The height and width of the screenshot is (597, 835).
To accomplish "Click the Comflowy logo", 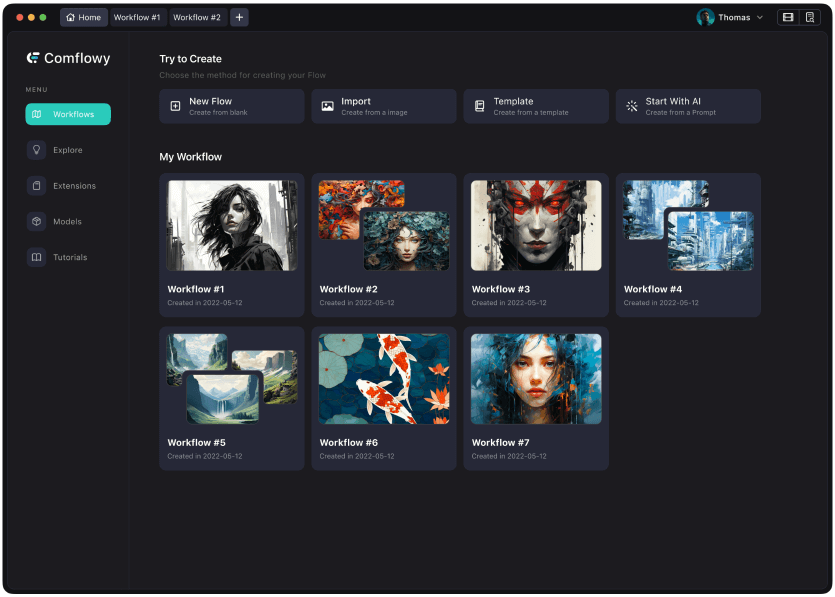I will [x=68, y=58].
